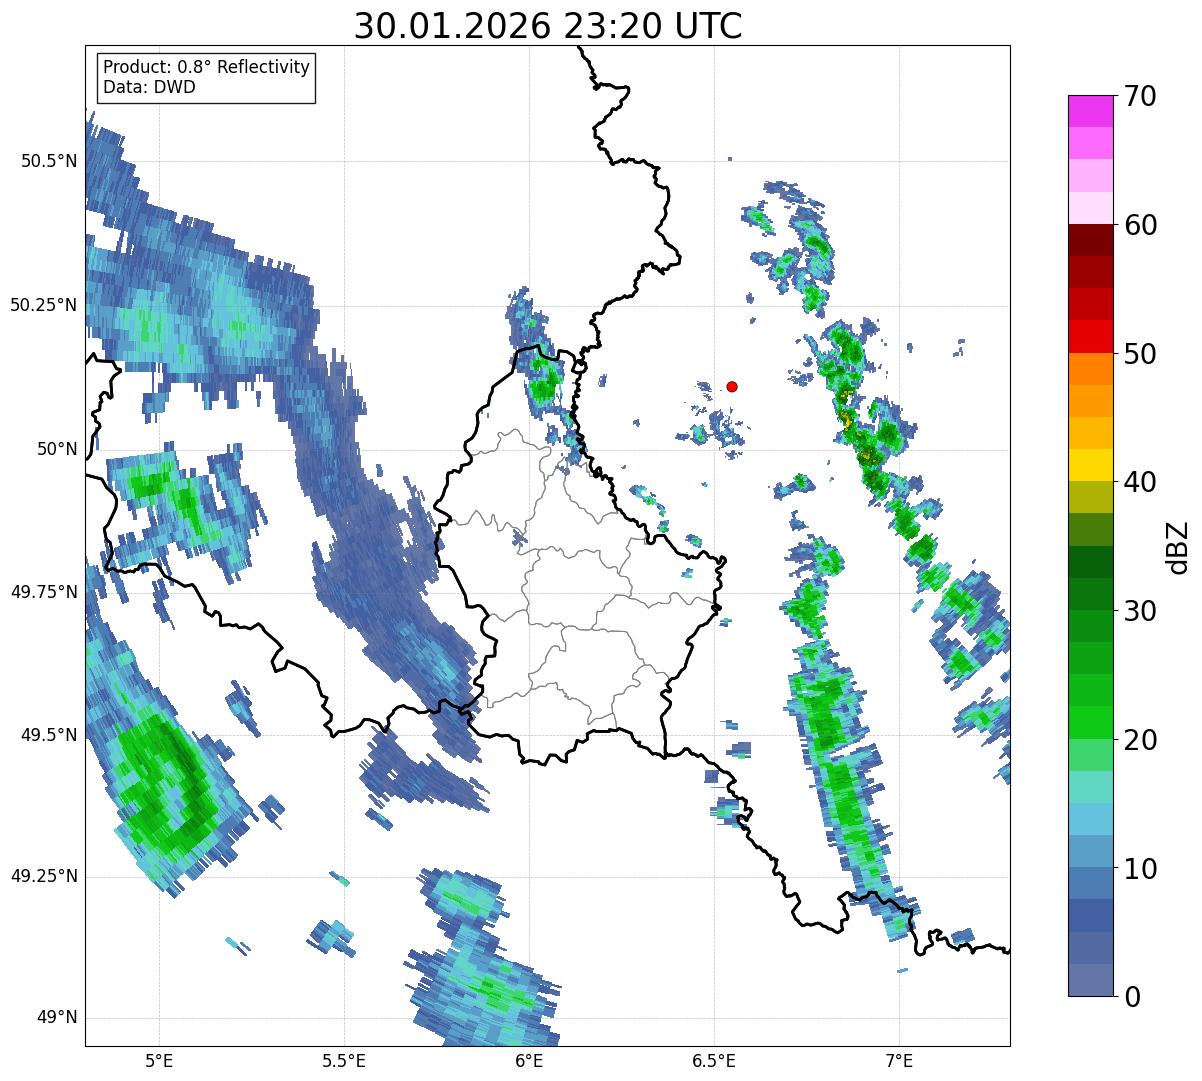This screenshot has height=1081, width=1202.
Task: Pick the slate blue swatch at colorbar bottom
Action: tap(1090, 980)
